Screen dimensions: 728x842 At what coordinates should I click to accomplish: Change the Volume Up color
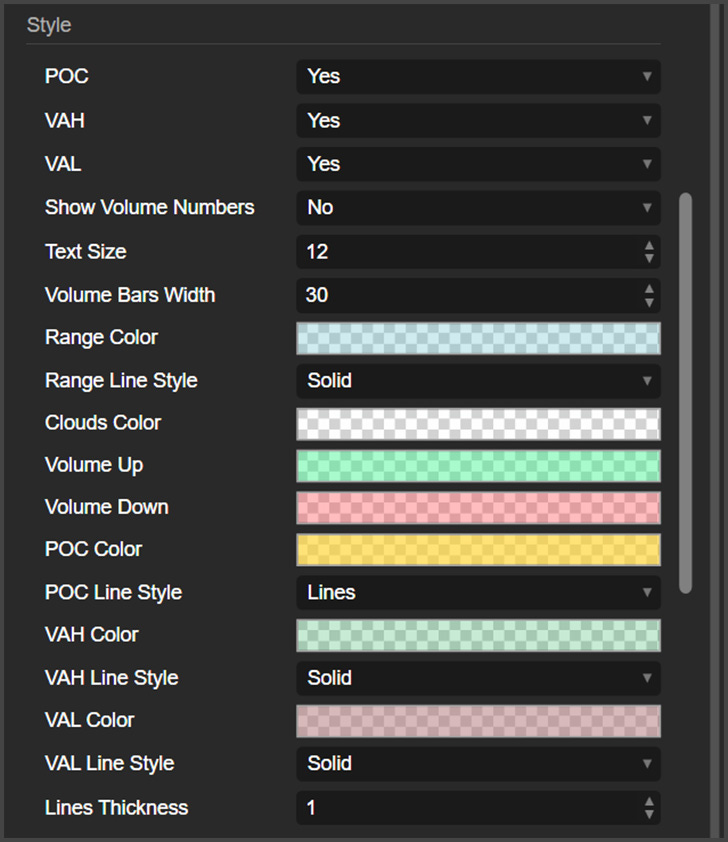[x=478, y=465]
